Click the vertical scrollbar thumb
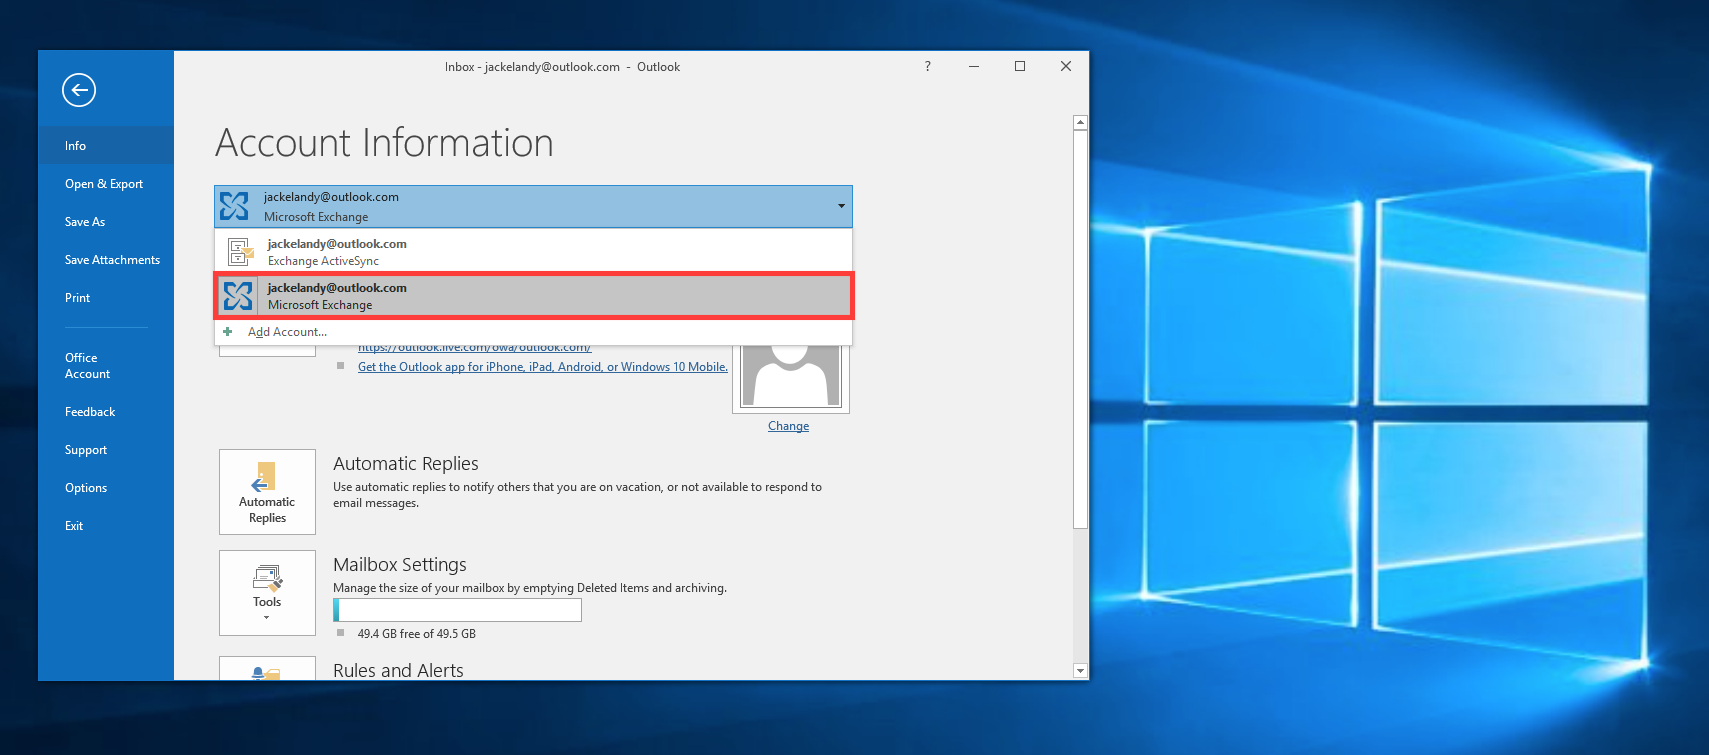Image resolution: width=1709 pixels, height=755 pixels. (1080, 329)
